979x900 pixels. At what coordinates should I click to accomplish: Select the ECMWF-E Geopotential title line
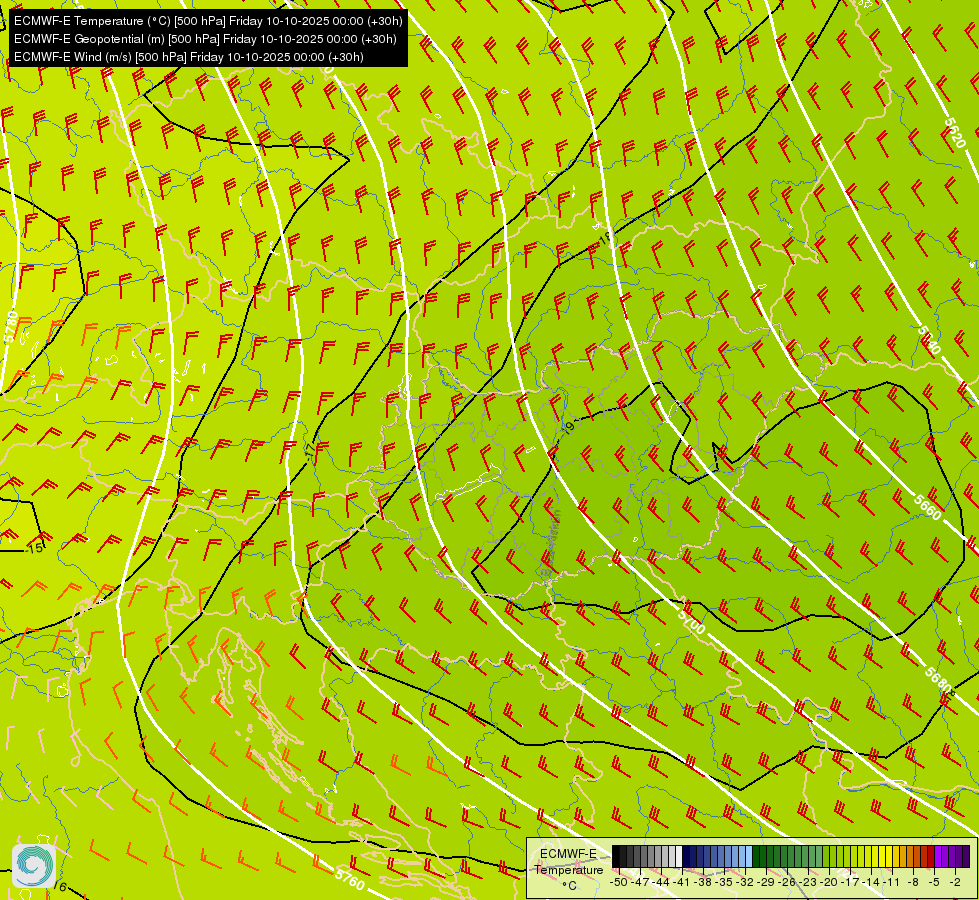[x=205, y=39]
